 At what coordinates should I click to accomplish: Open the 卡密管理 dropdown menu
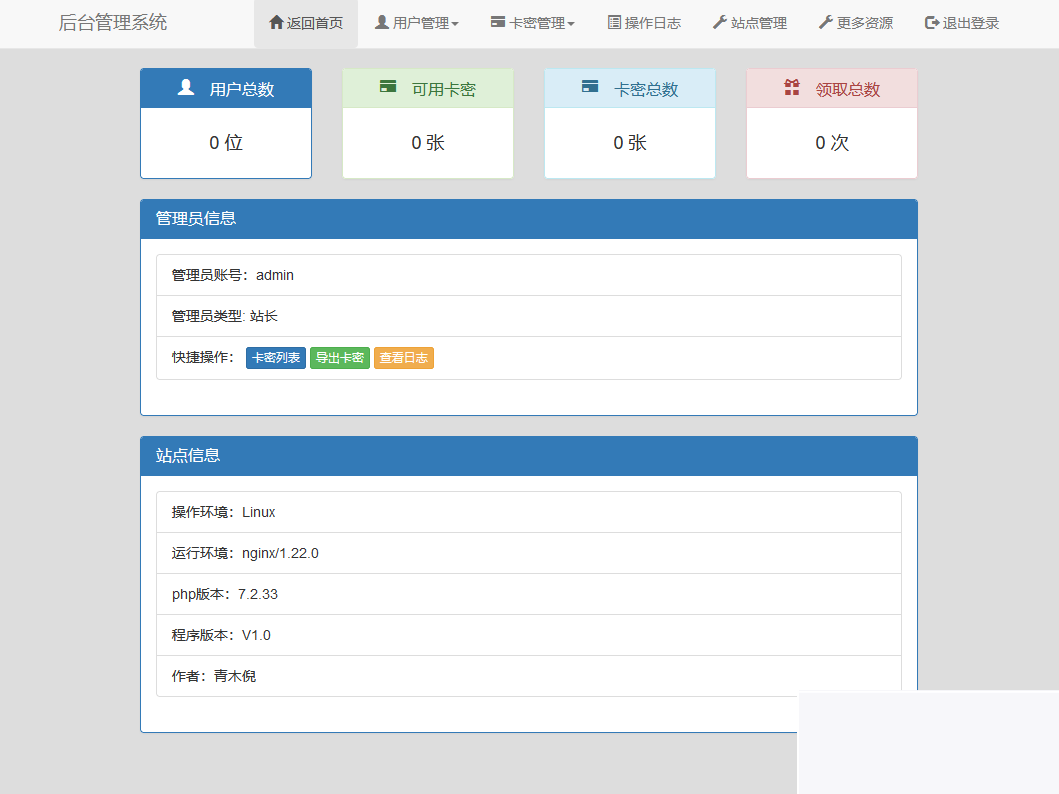[x=531, y=23]
